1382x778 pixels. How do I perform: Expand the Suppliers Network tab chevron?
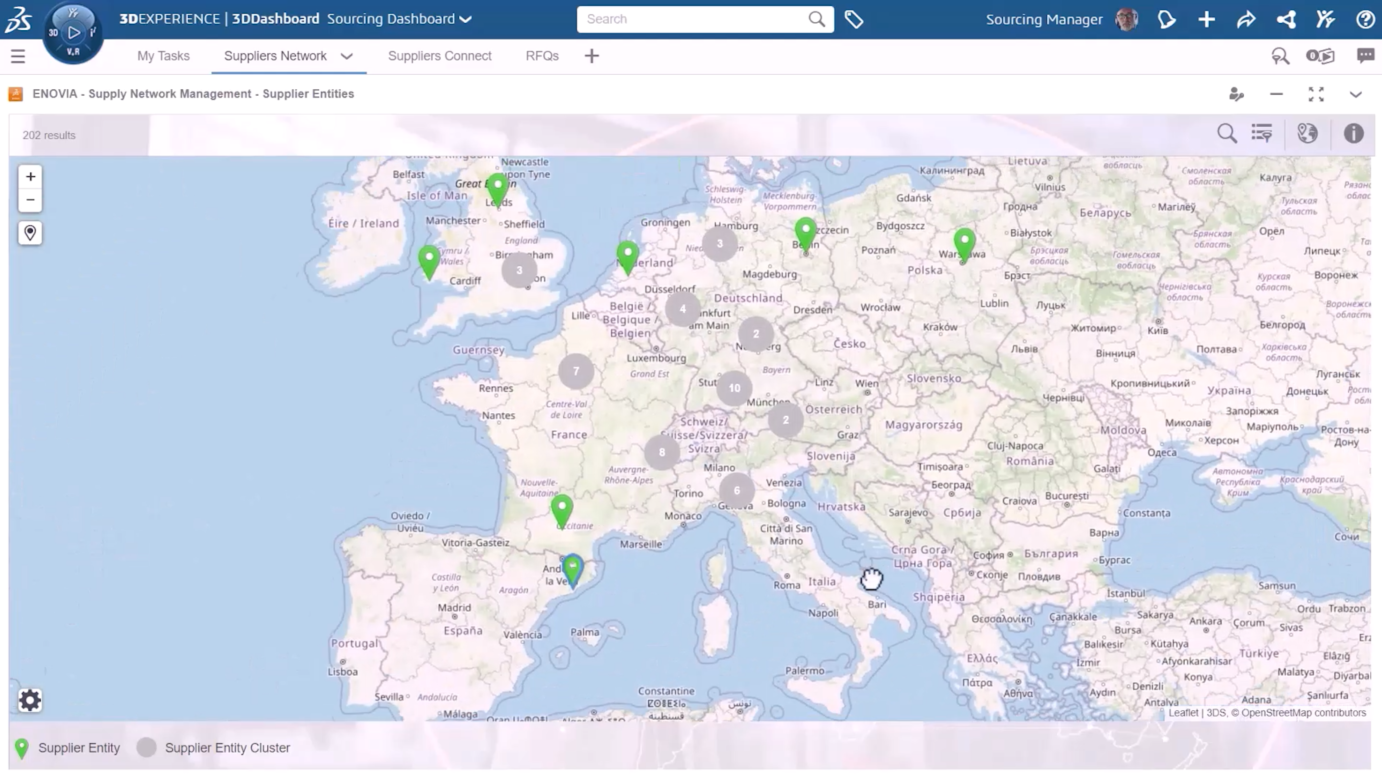[x=347, y=56]
